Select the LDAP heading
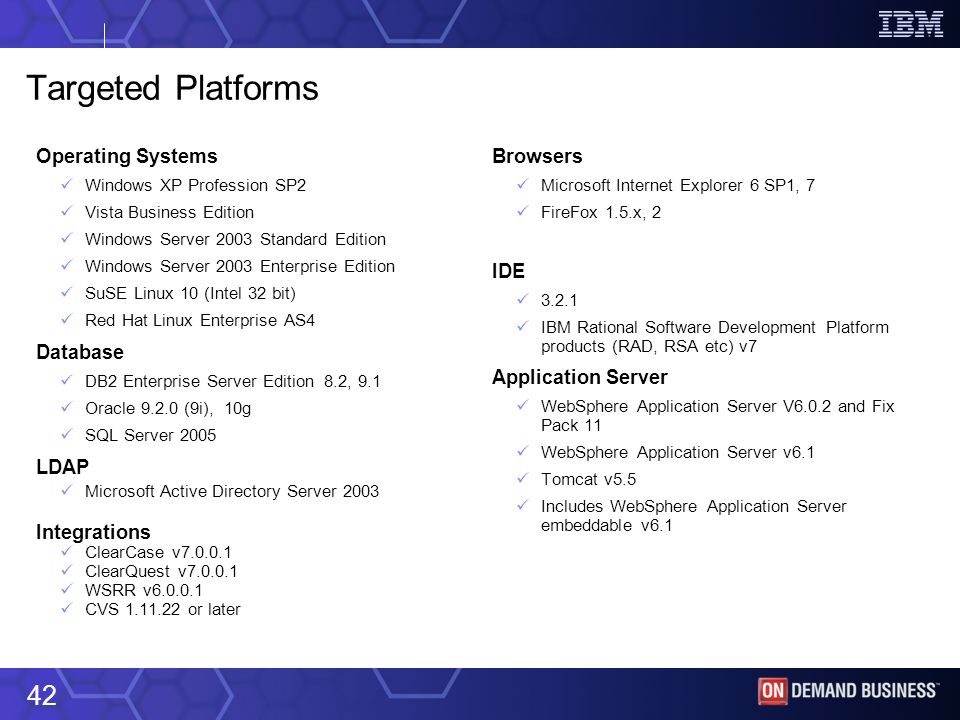960x720 pixels. click(x=62, y=467)
